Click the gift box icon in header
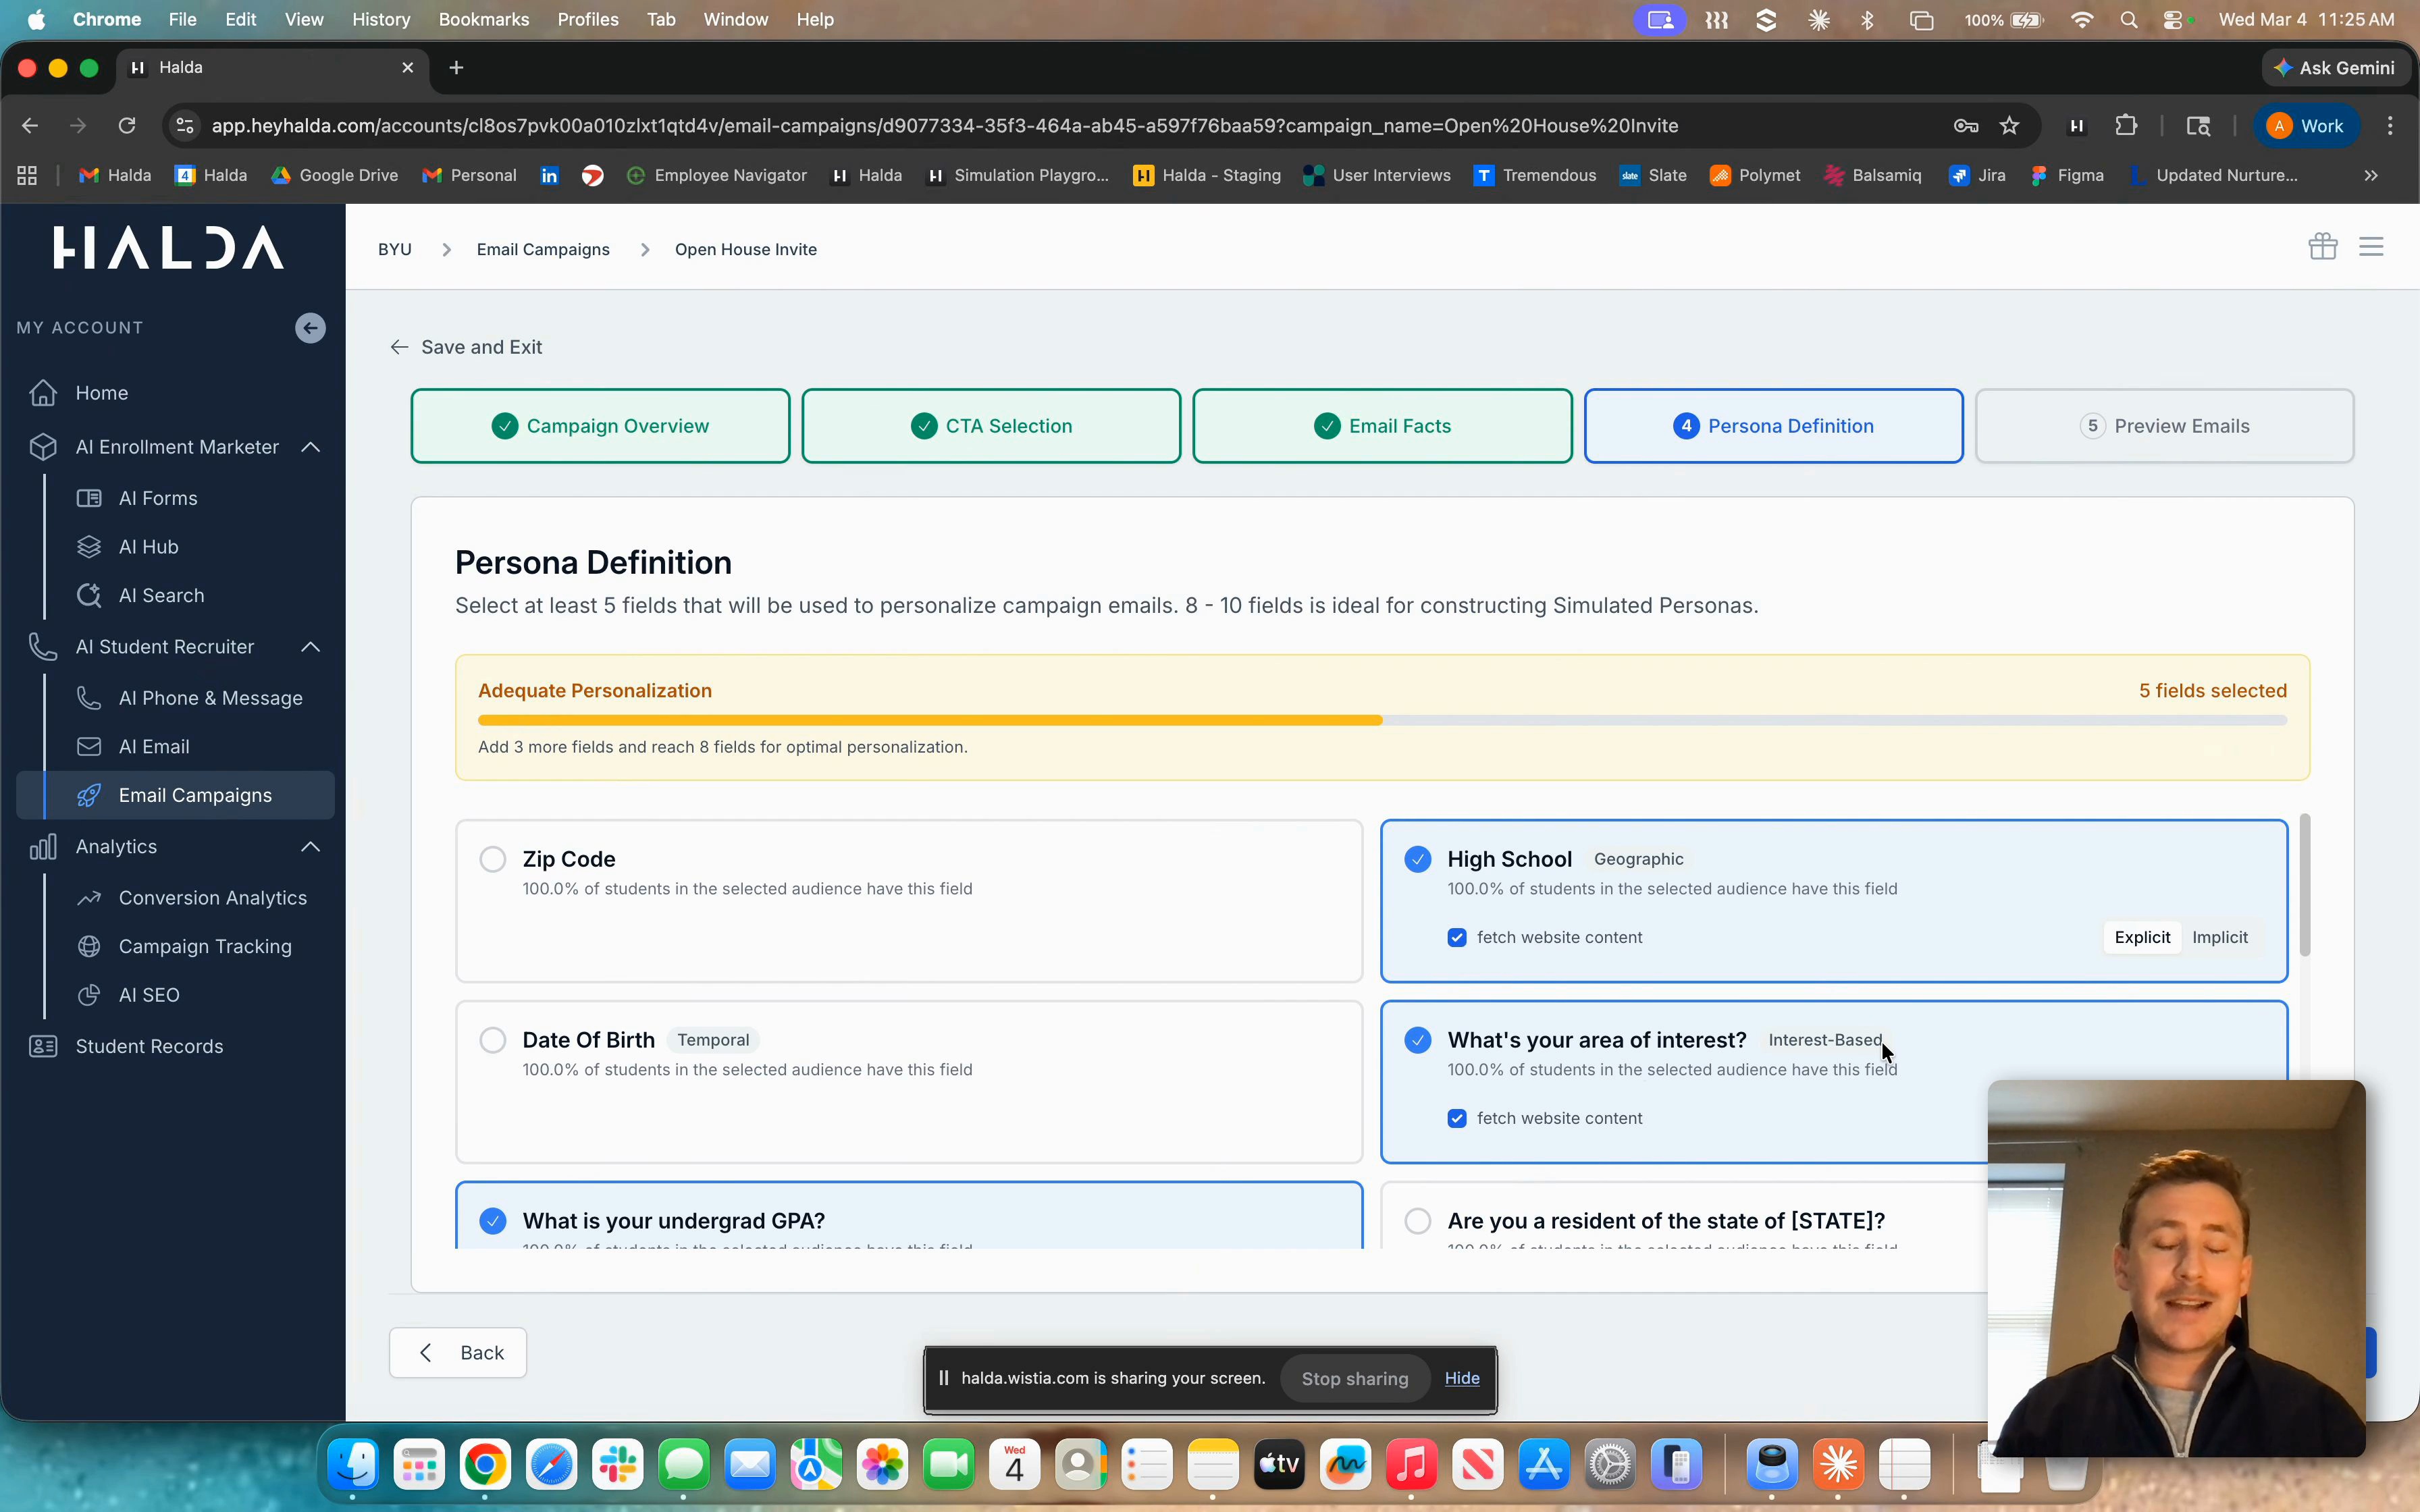 click(2322, 246)
